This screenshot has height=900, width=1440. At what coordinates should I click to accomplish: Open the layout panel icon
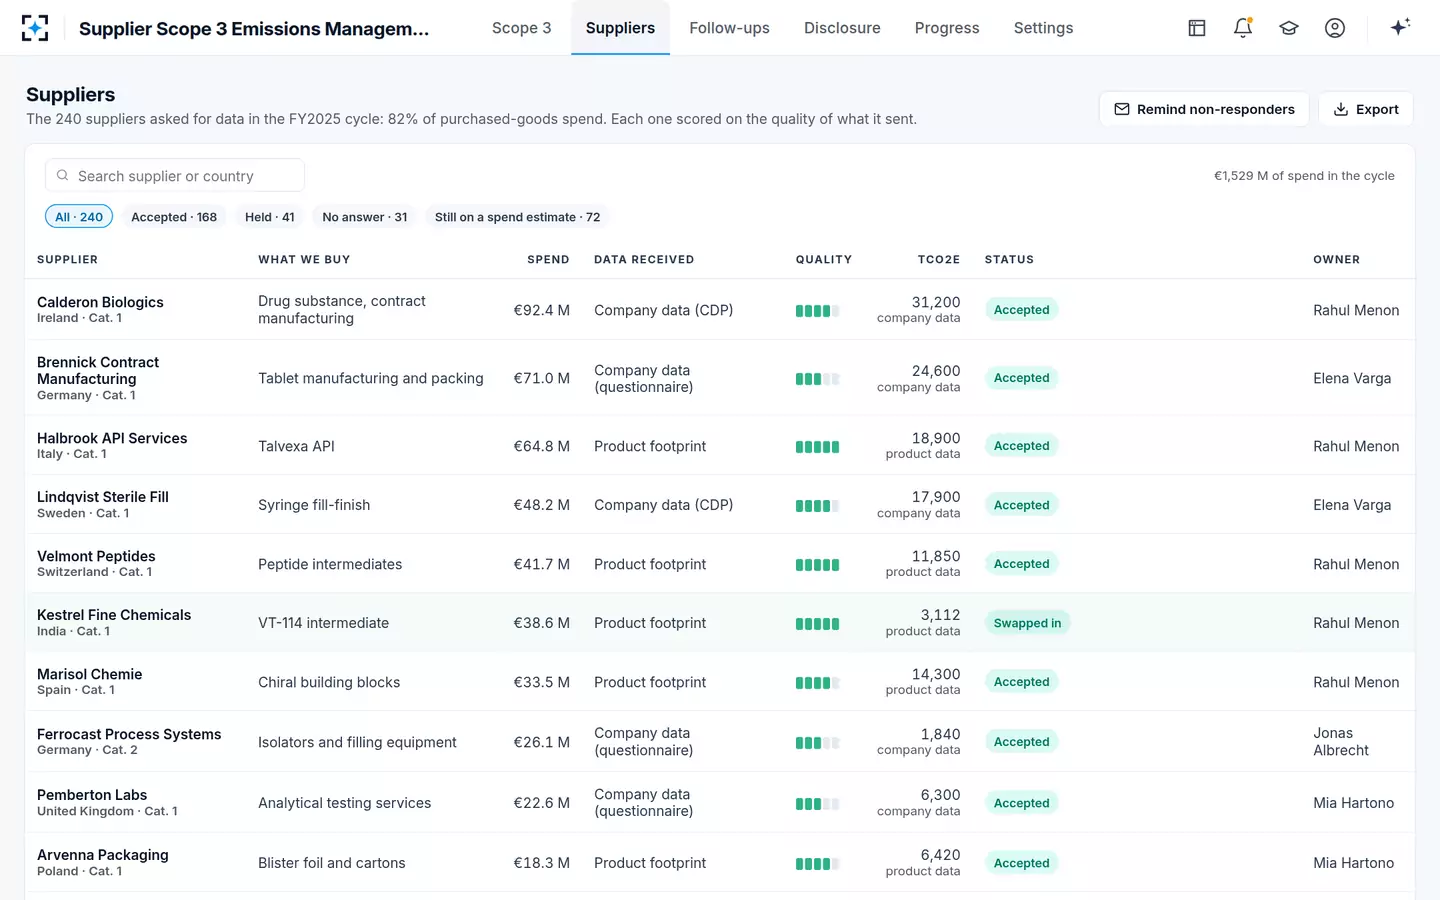click(1197, 28)
